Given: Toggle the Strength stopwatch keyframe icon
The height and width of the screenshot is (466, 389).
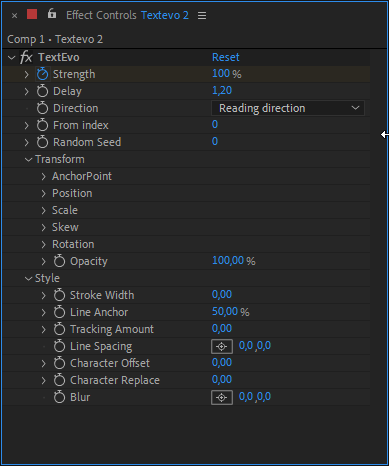Looking at the screenshot, I should (42, 74).
